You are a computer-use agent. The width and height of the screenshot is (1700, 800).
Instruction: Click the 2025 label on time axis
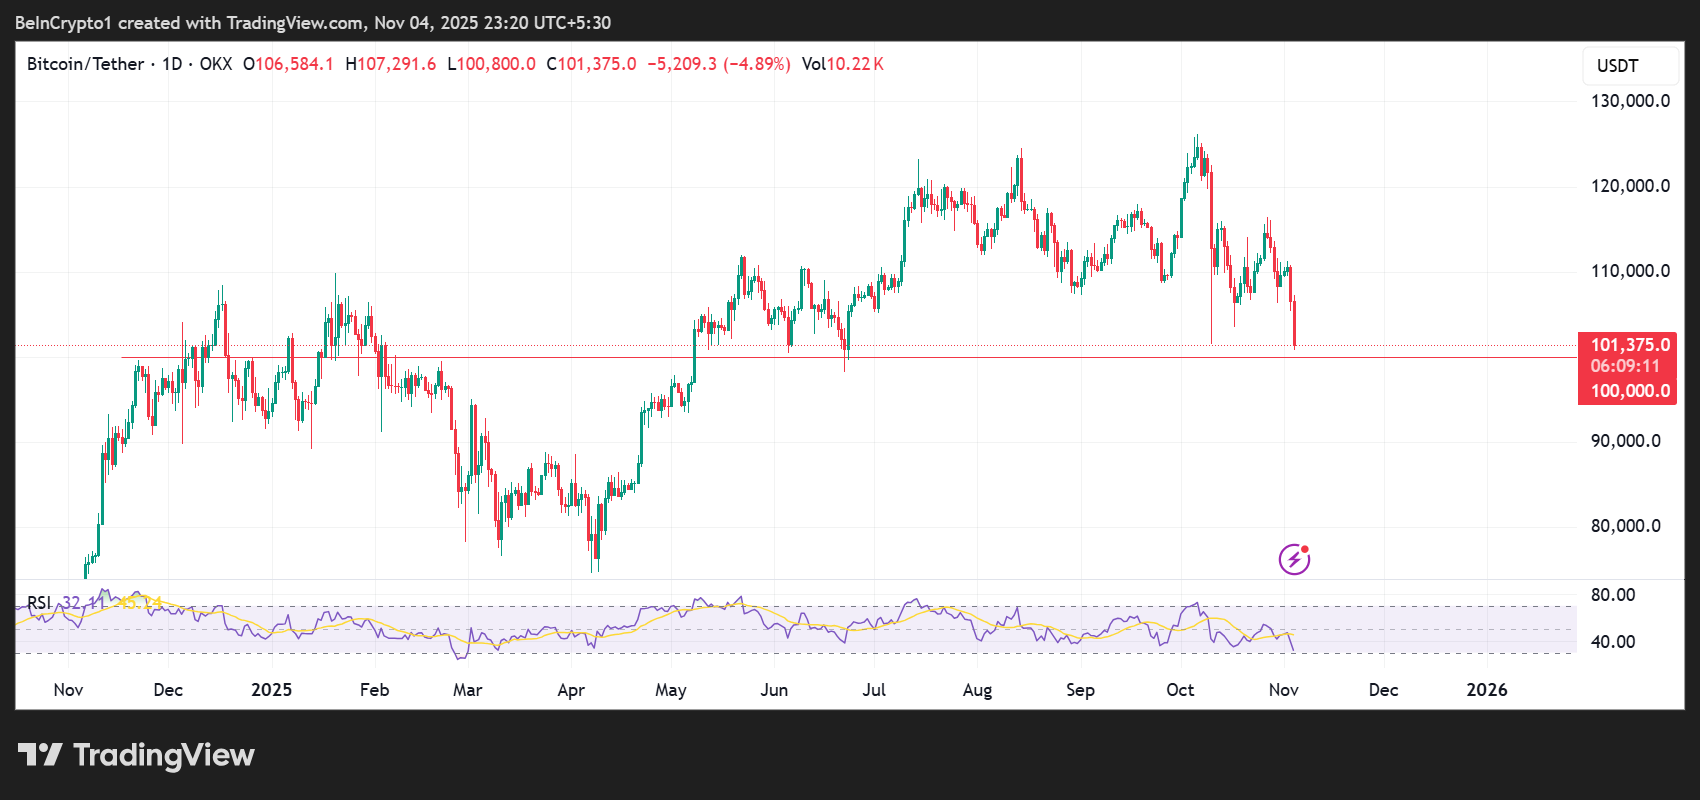coord(271,690)
